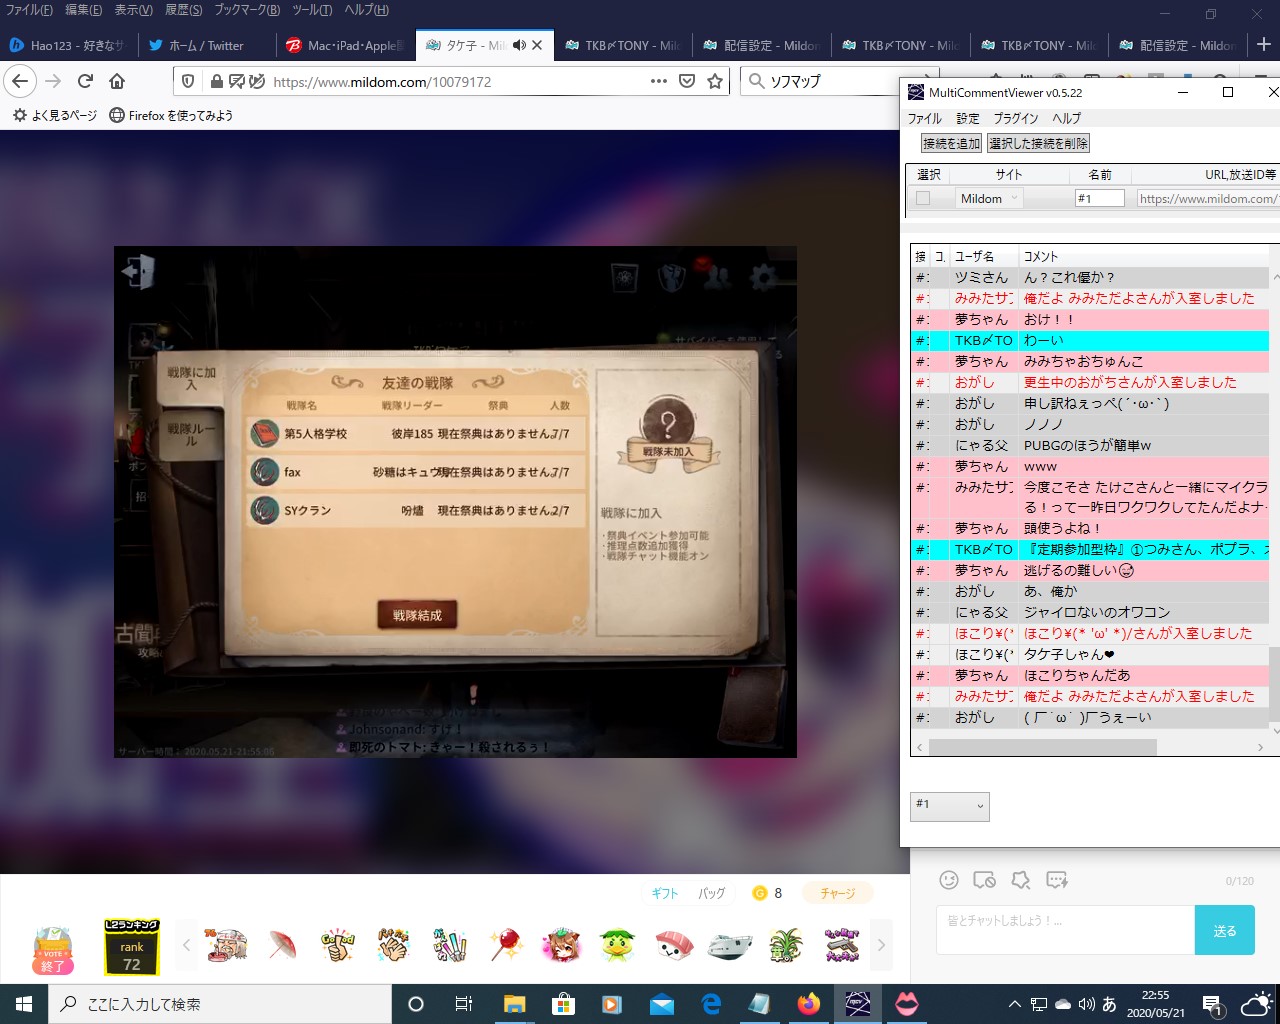Image resolution: width=1280 pixels, height=1024 pixels.
Task: Open the VOTE 終了 badge
Action: [x=53, y=950]
